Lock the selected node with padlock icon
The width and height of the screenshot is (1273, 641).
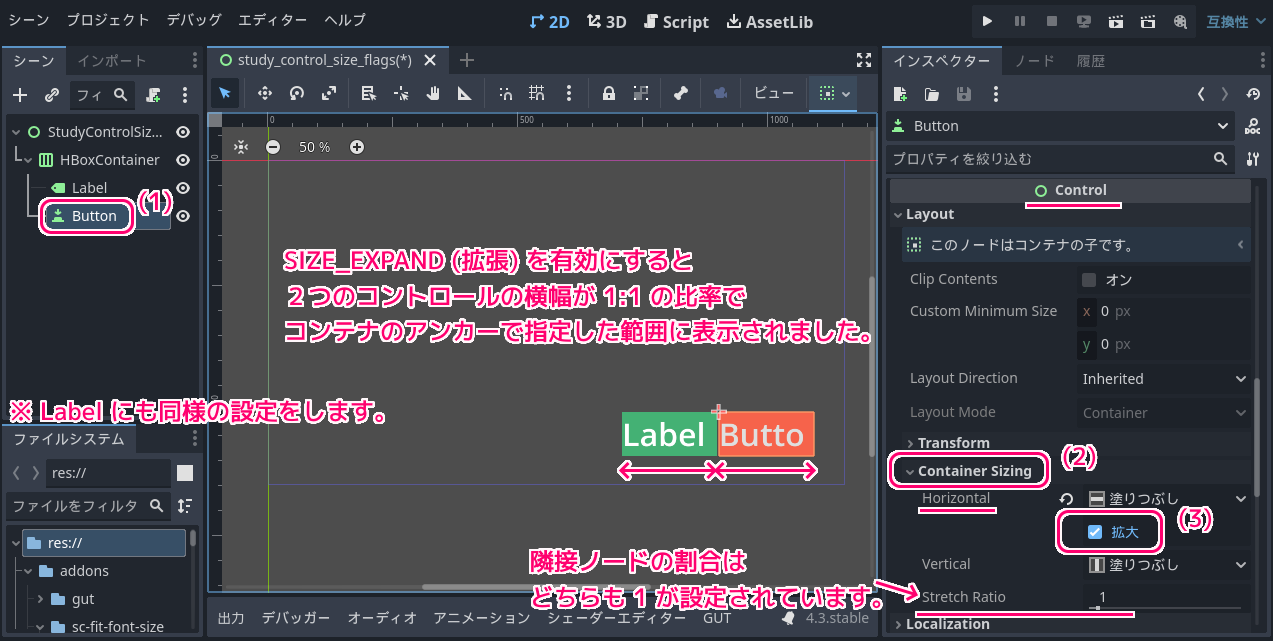(x=608, y=94)
